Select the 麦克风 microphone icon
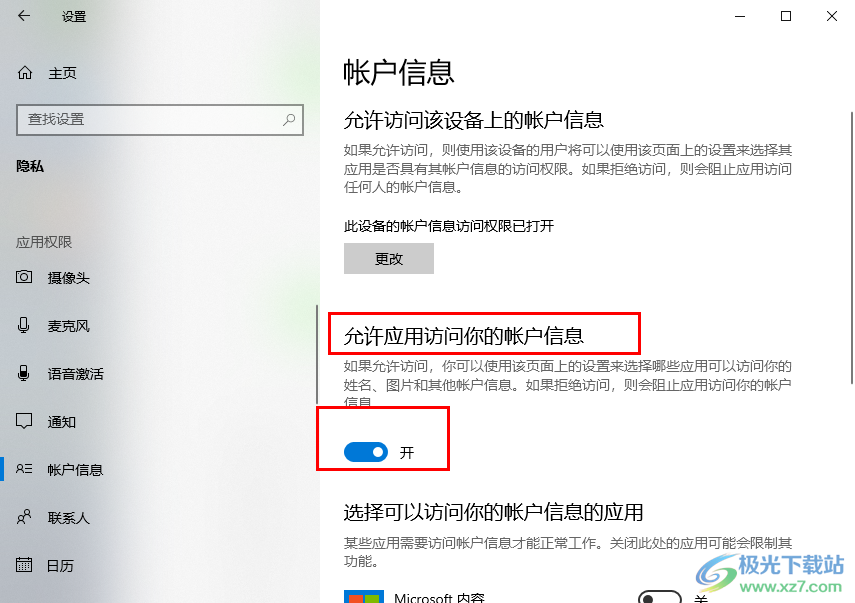 pyautogui.click(x=23, y=325)
